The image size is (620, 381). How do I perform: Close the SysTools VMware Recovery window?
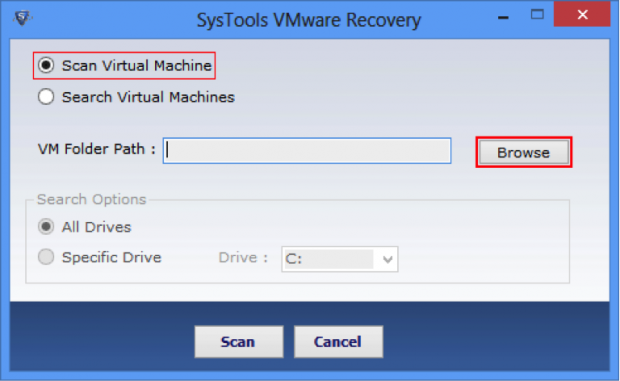(582, 15)
